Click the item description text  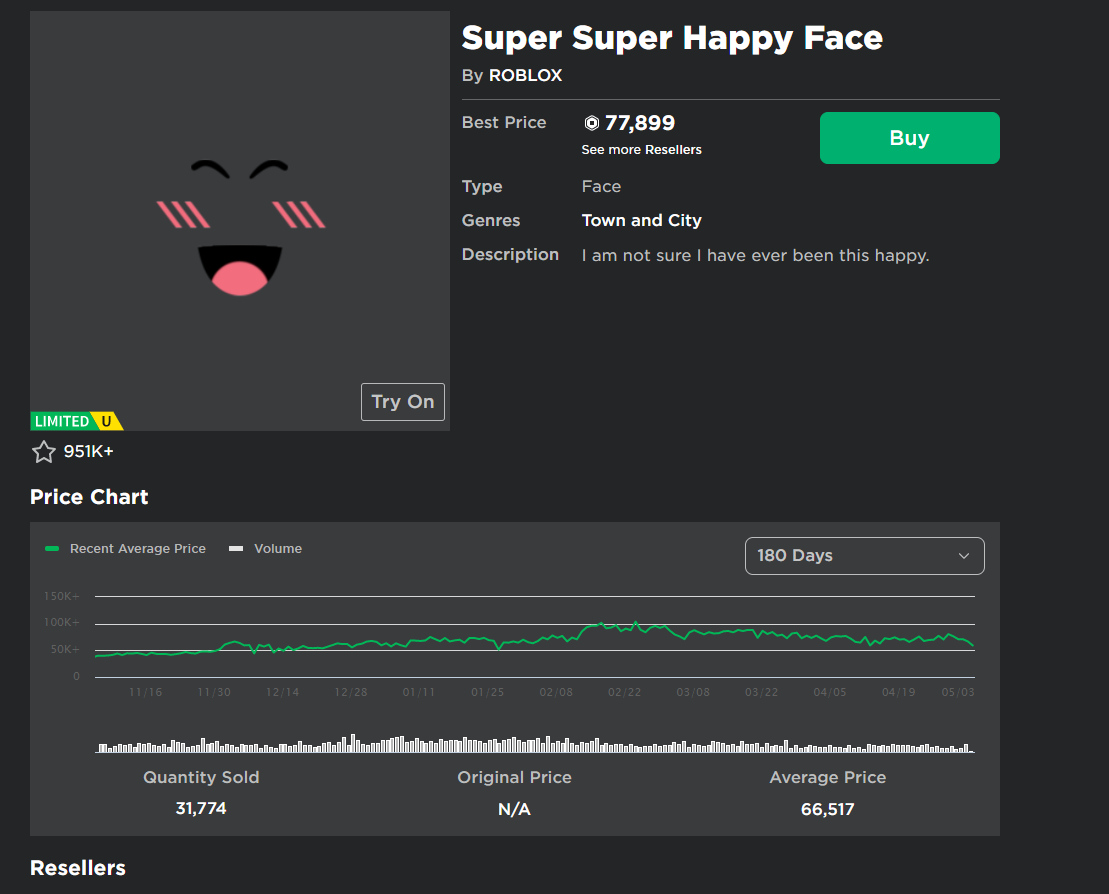point(755,255)
